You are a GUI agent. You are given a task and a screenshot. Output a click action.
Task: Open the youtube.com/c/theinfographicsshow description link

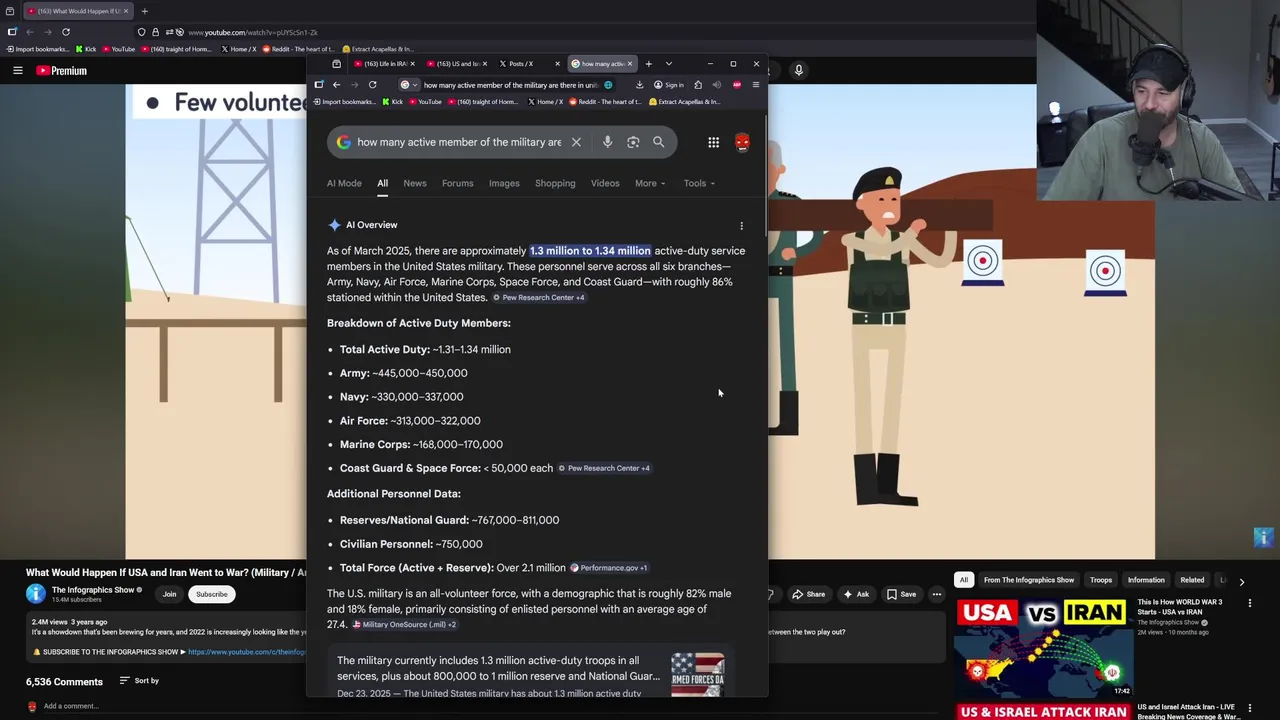click(247, 652)
